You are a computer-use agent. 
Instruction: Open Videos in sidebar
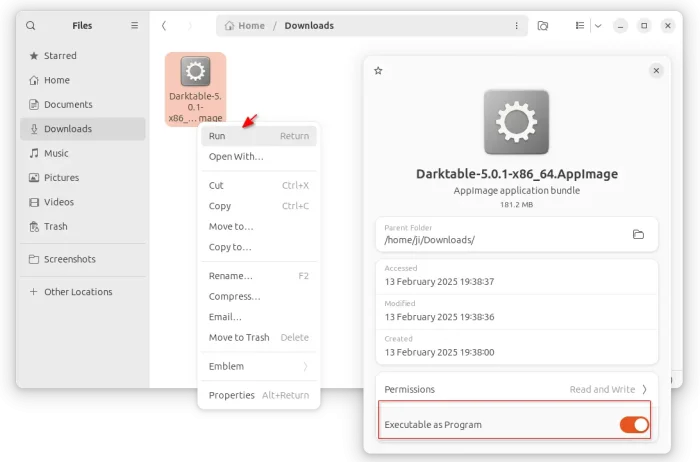tap(83, 202)
